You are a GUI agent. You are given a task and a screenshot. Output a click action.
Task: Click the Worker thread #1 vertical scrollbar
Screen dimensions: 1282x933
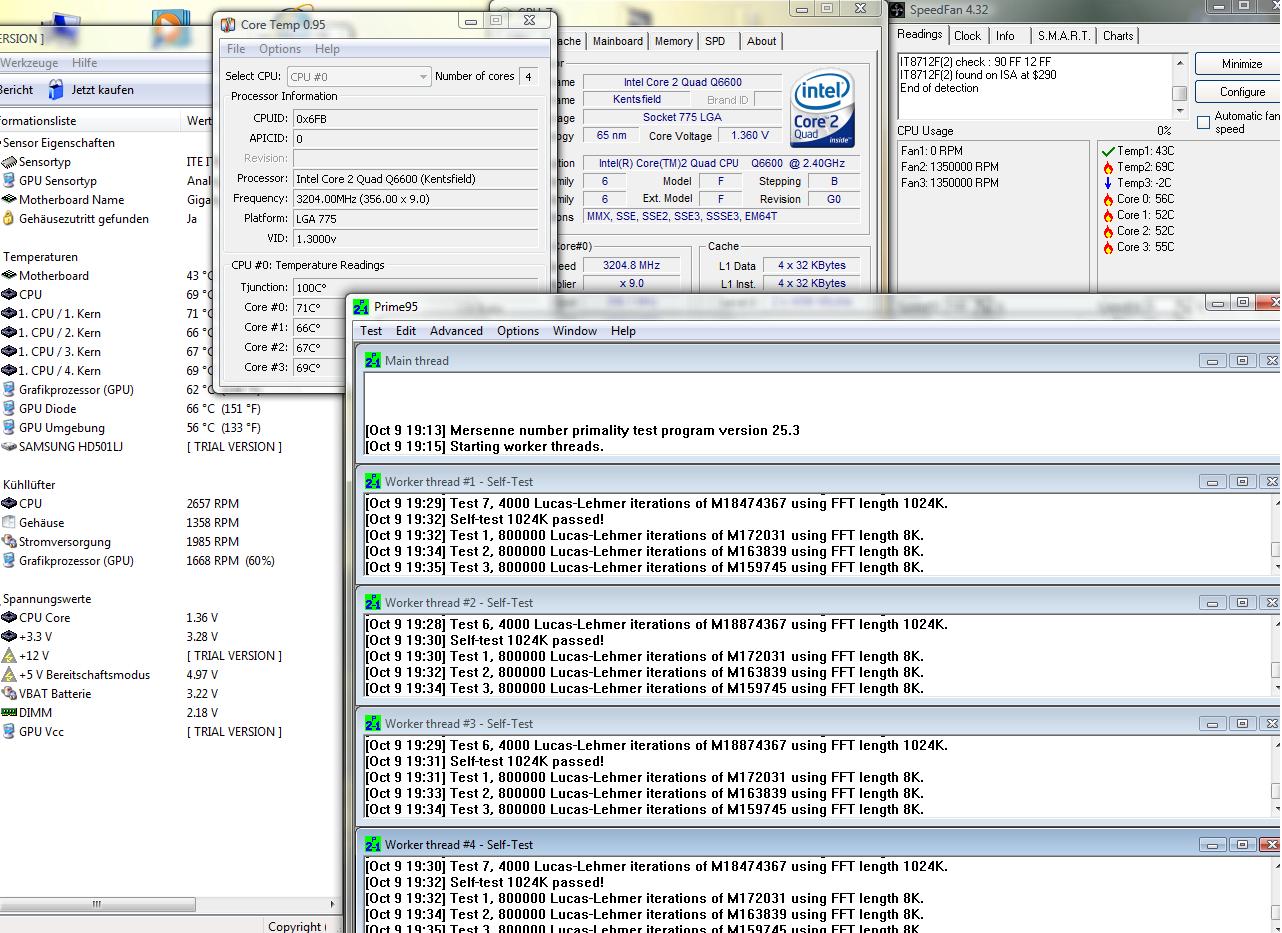[1276, 534]
